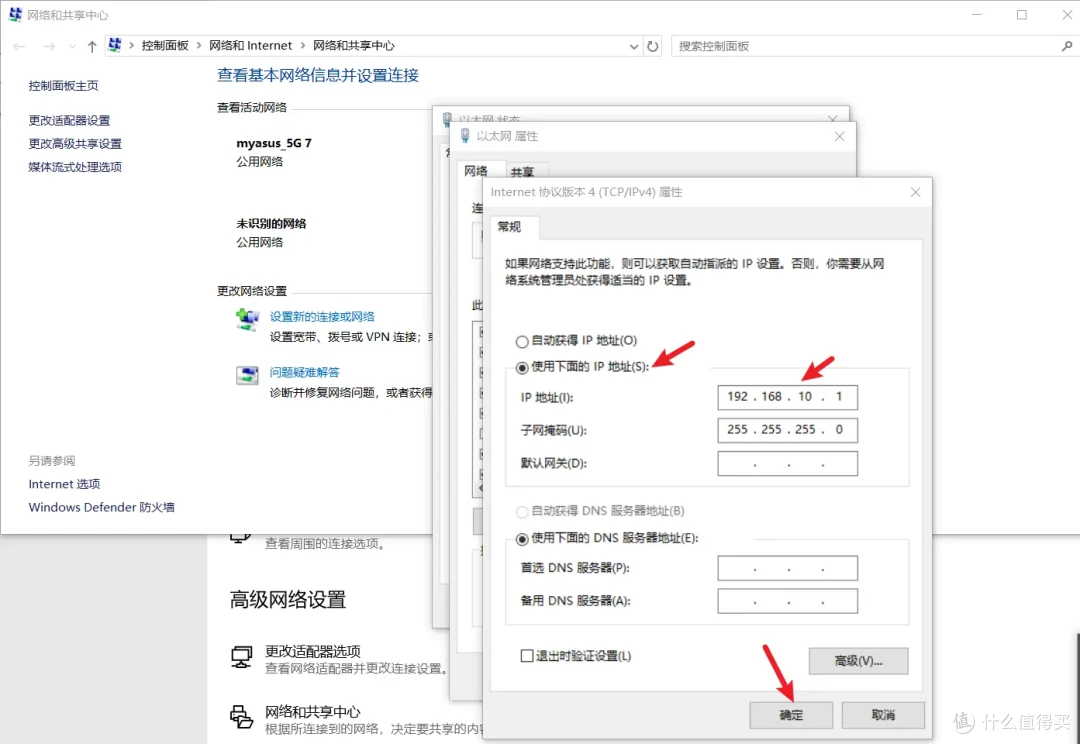This screenshot has height=744, width=1080.
Task: Select 控制面板 in the breadcrumb path
Action: [x=165, y=45]
